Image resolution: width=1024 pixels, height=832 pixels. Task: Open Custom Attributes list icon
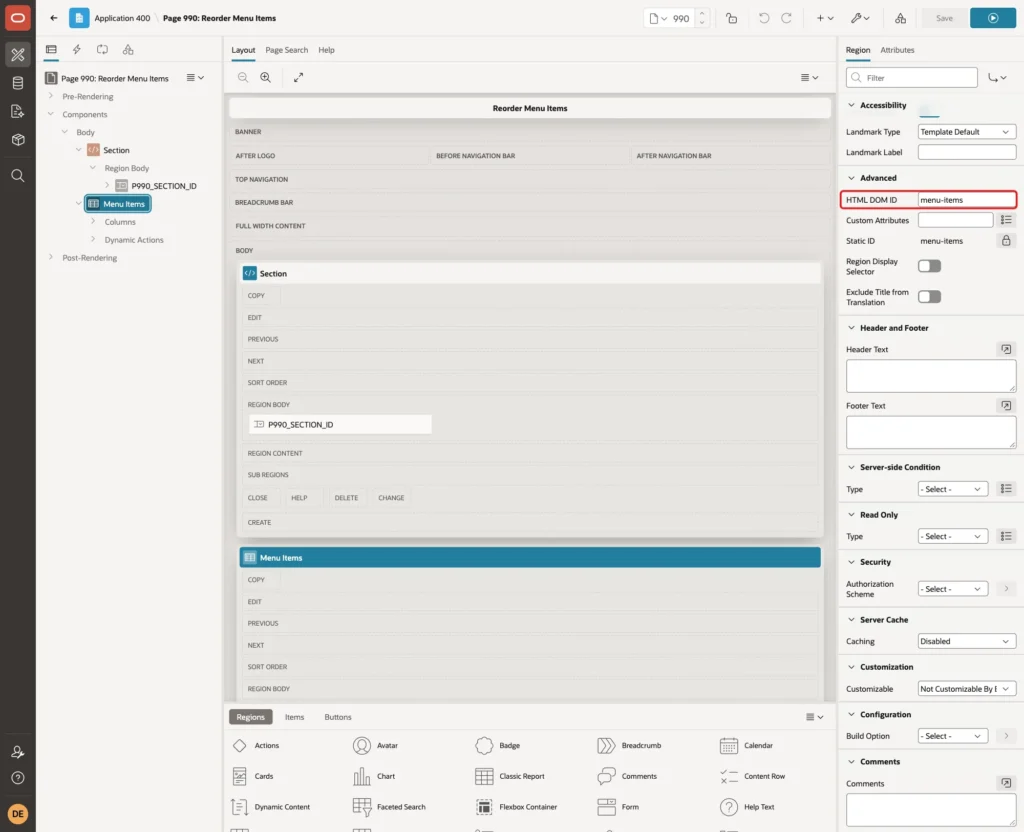[1006, 220]
